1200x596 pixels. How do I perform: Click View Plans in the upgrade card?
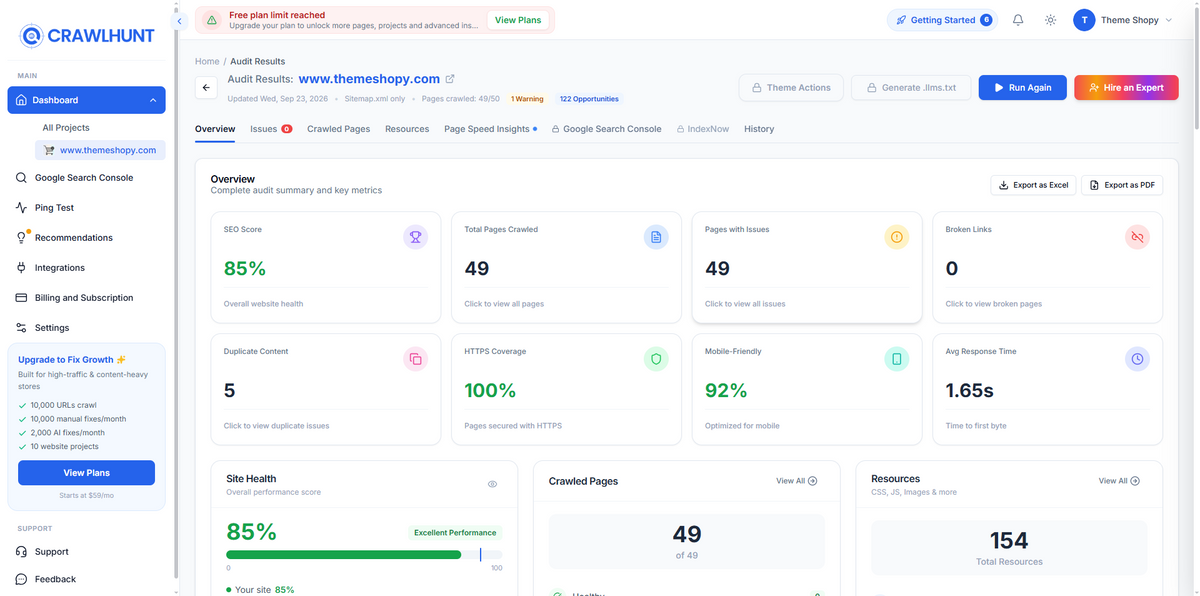click(86, 473)
